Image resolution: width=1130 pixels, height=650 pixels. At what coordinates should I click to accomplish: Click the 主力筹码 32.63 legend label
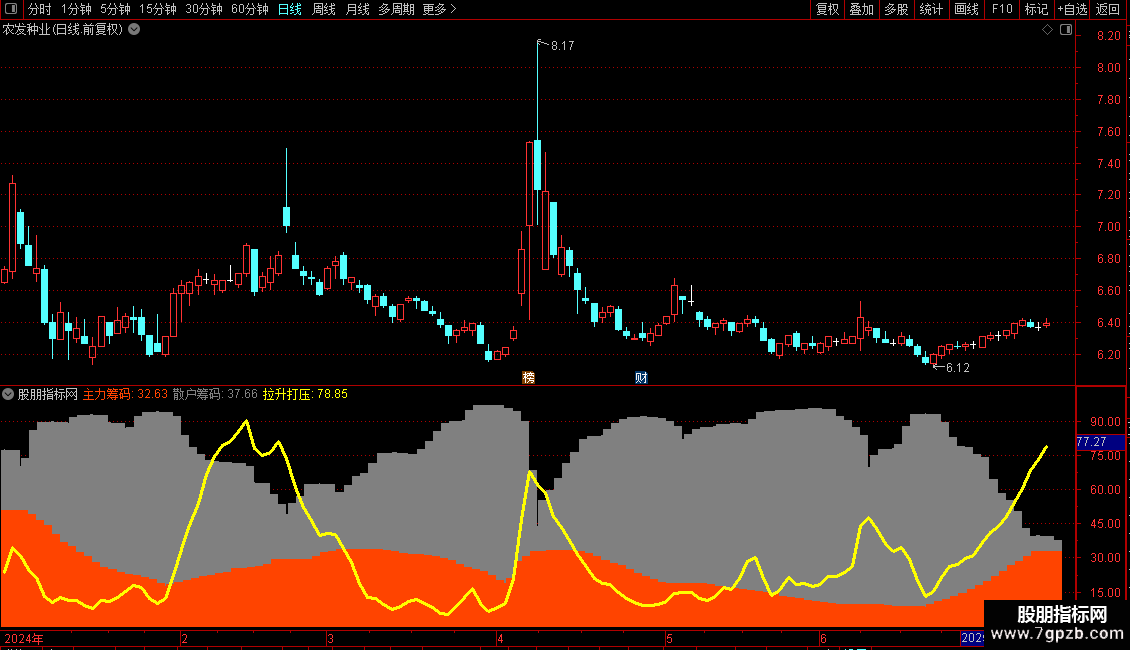(125, 394)
